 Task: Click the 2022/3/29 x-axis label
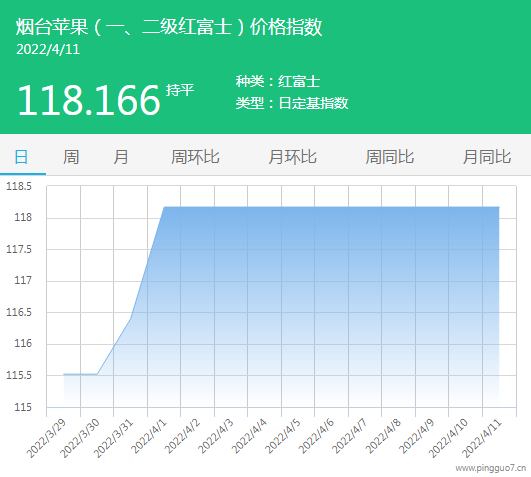click(x=47, y=438)
